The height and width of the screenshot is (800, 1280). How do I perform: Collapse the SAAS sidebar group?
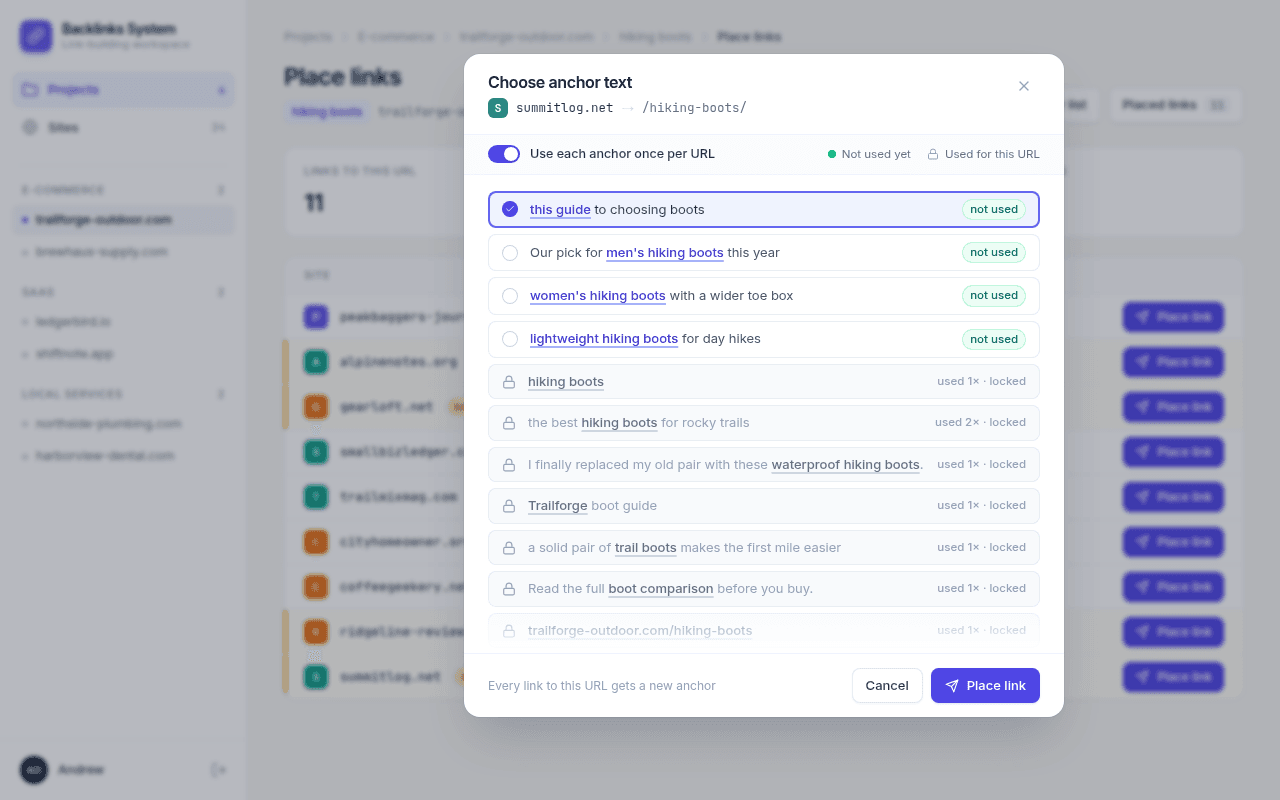point(124,292)
